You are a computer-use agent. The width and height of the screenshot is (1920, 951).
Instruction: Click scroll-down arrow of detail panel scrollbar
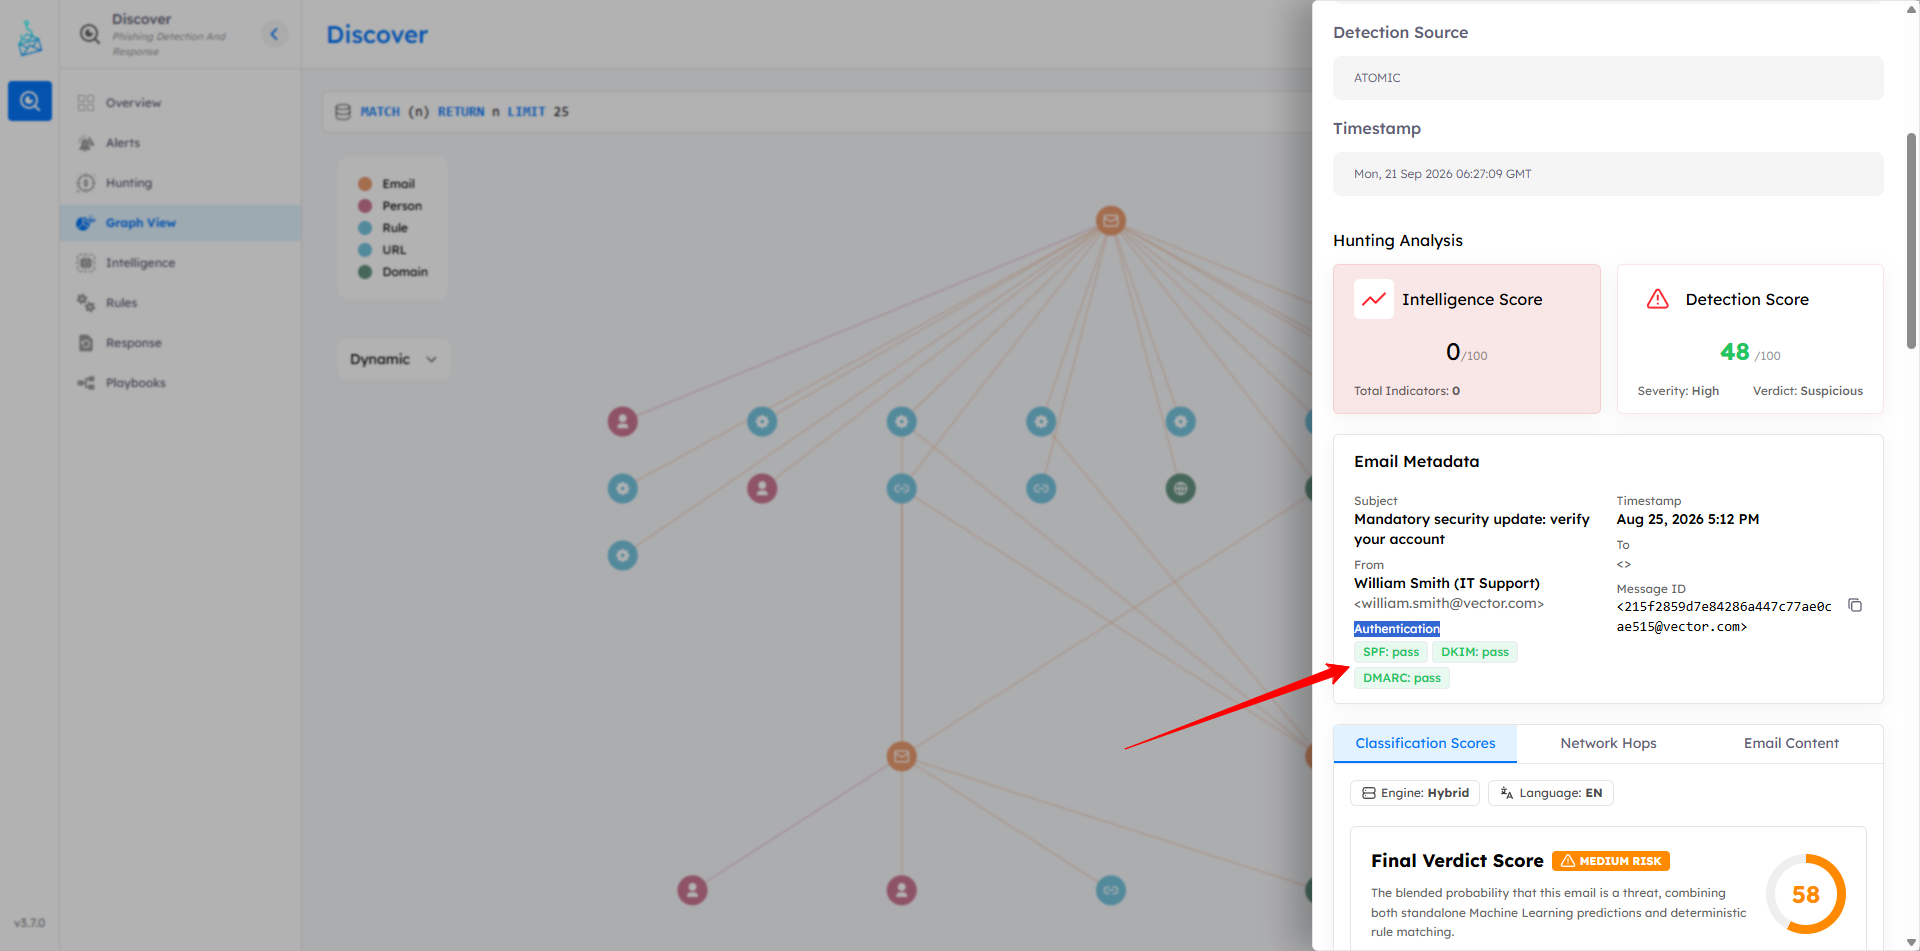1911,942
